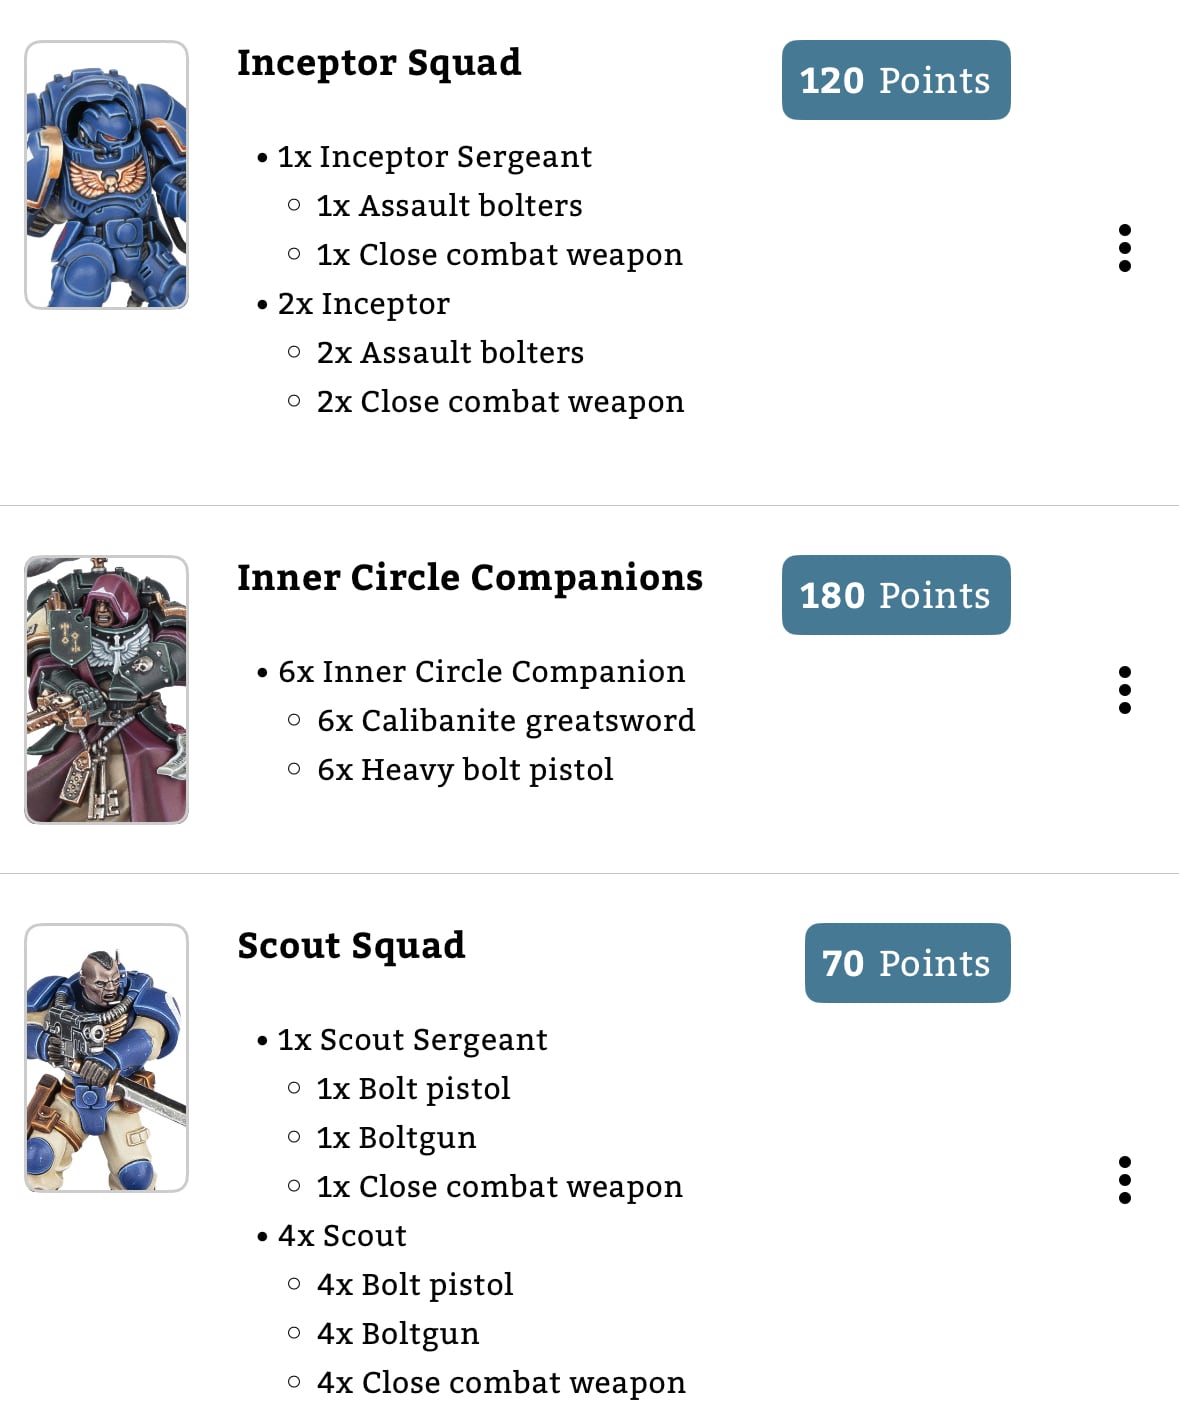Click the 1x Inceptor Sergeant entry
The width and height of the screenshot is (1179, 1414).
point(435,157)
